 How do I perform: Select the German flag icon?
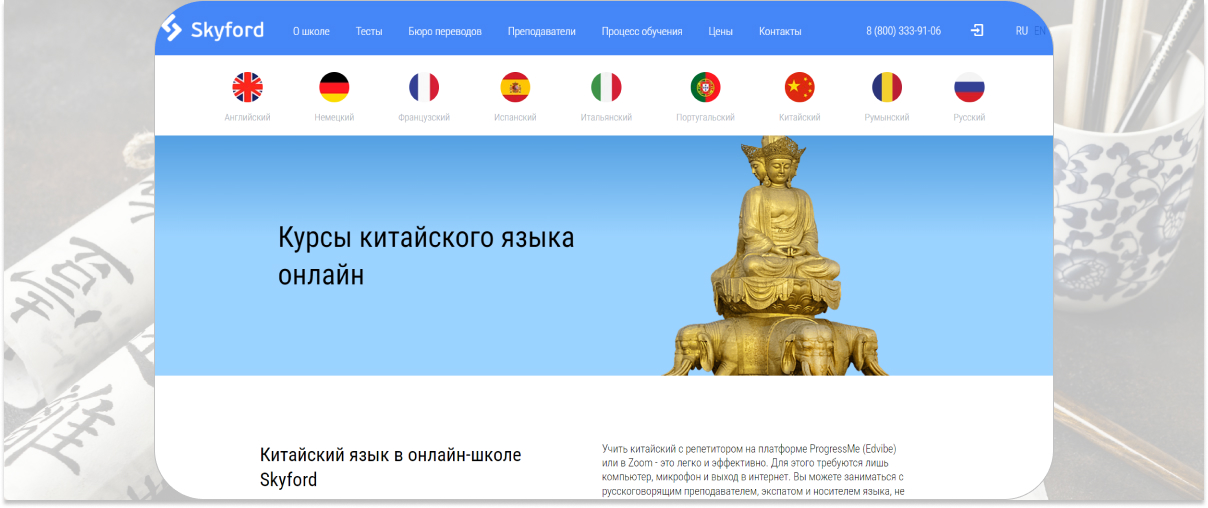pyautogui.click(x=334, y=88)
